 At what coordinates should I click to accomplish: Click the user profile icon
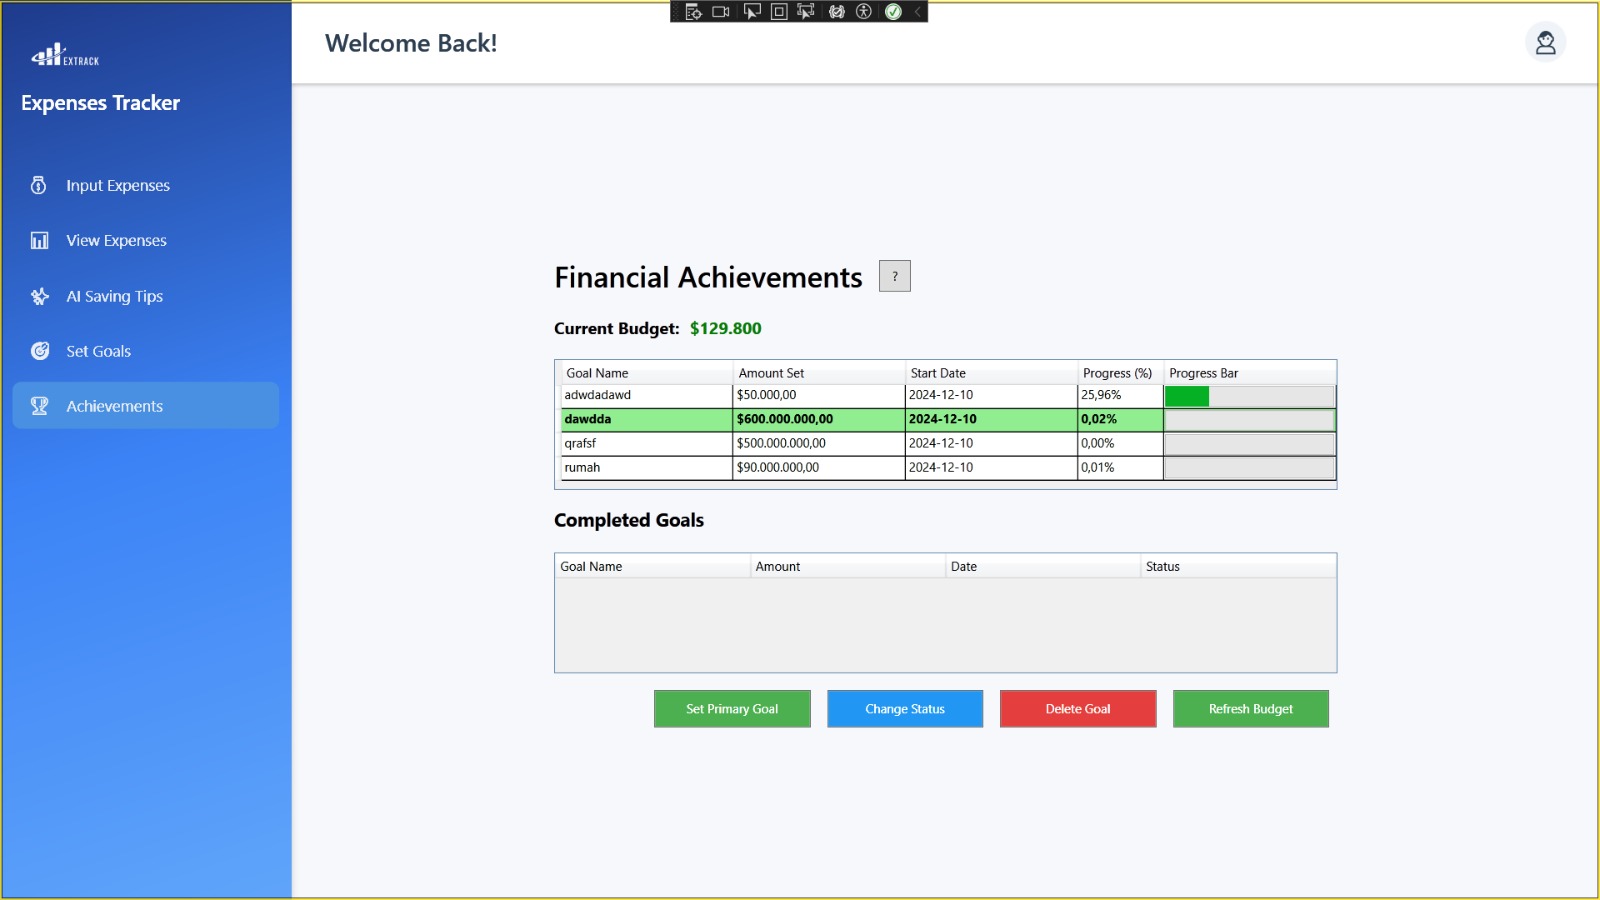(1545, 43)
